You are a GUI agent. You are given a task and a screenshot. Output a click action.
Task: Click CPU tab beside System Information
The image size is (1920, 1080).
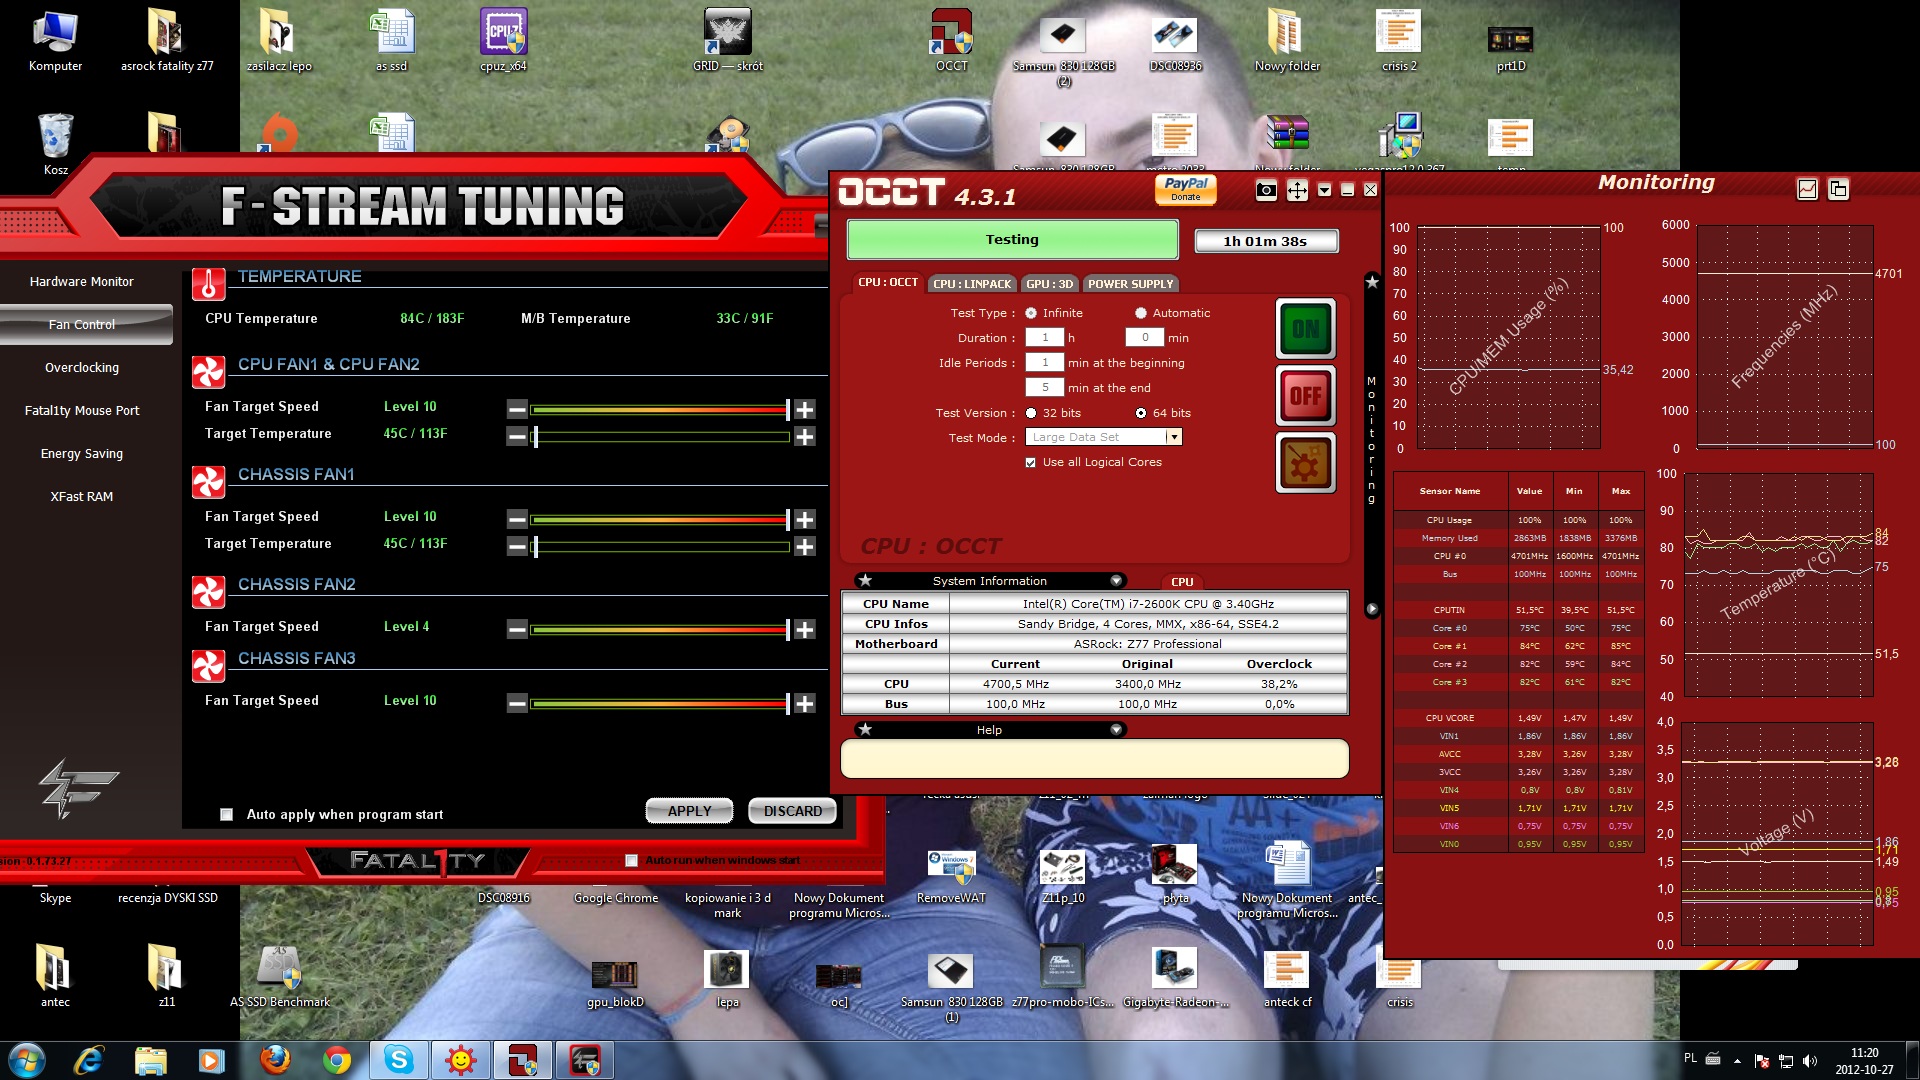pos(1182,582)
